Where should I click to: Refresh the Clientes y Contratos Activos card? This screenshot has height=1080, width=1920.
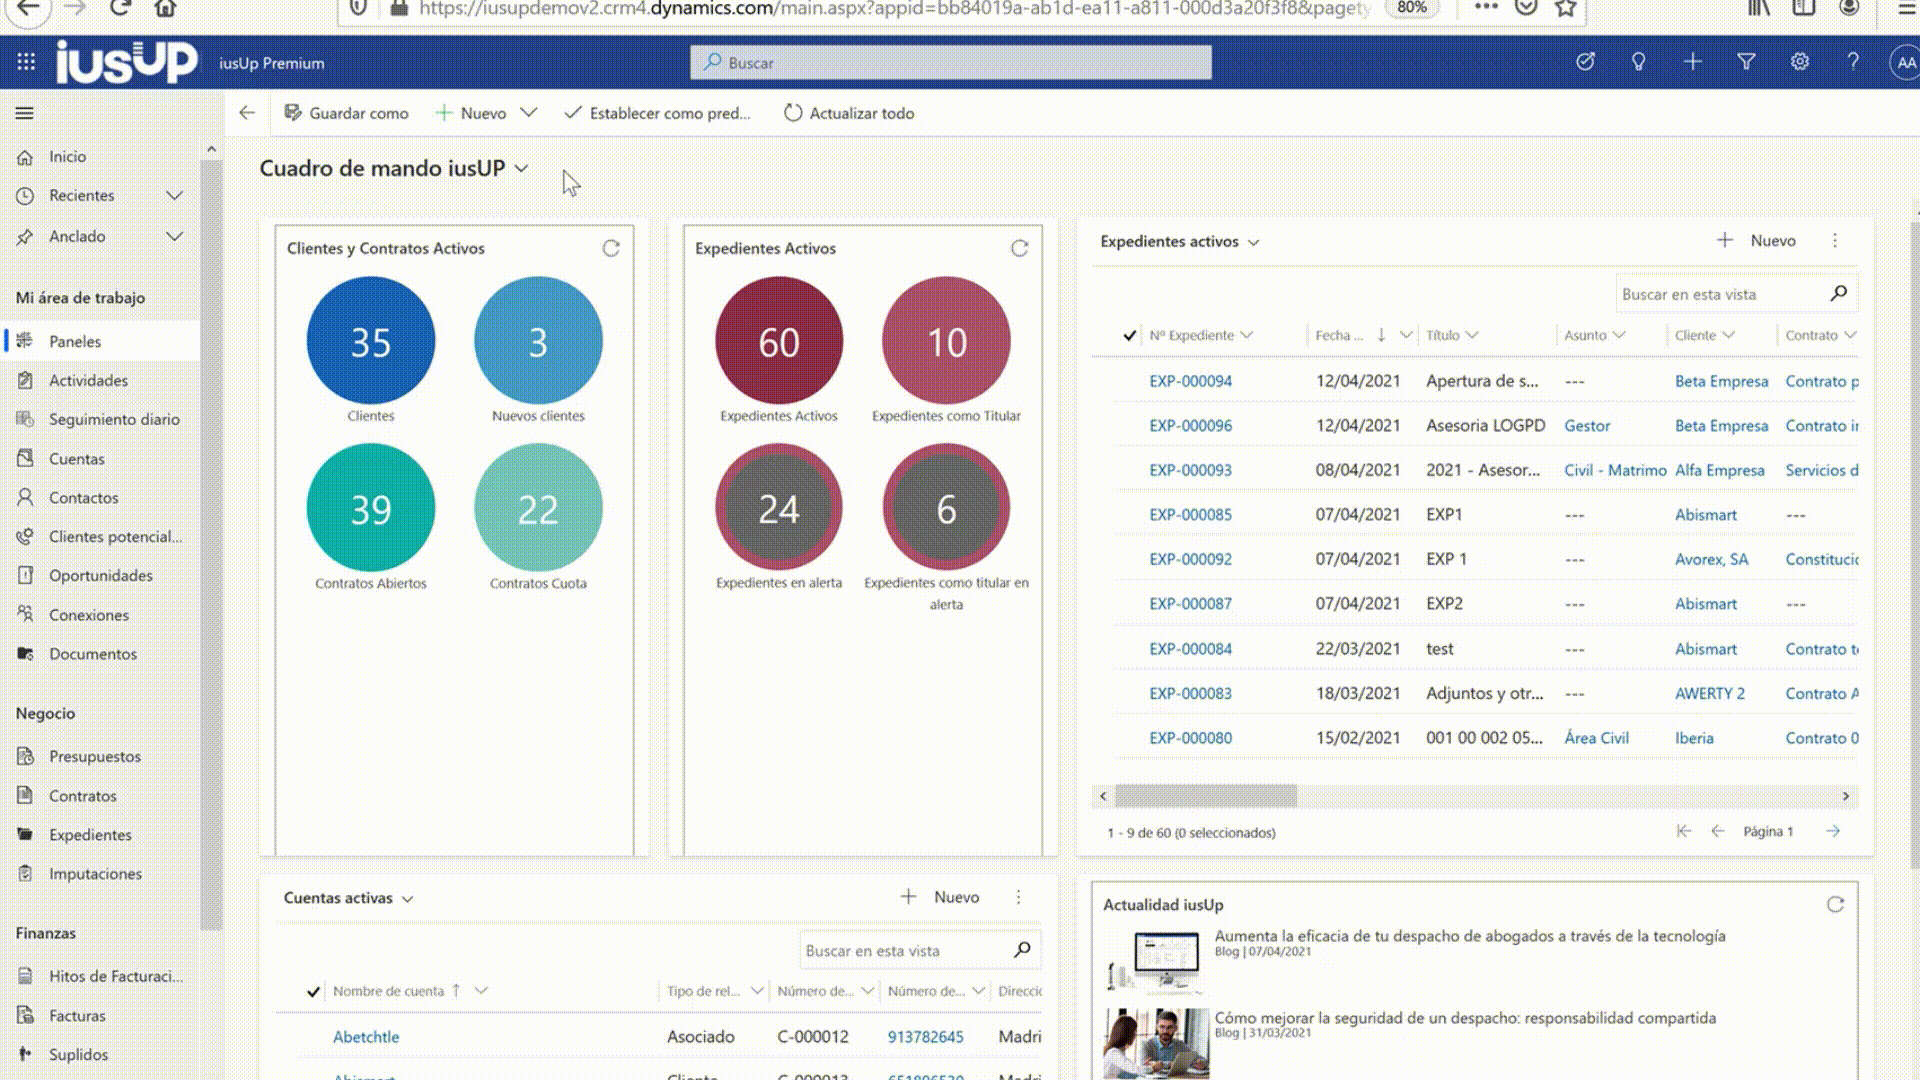click(611, 248)
